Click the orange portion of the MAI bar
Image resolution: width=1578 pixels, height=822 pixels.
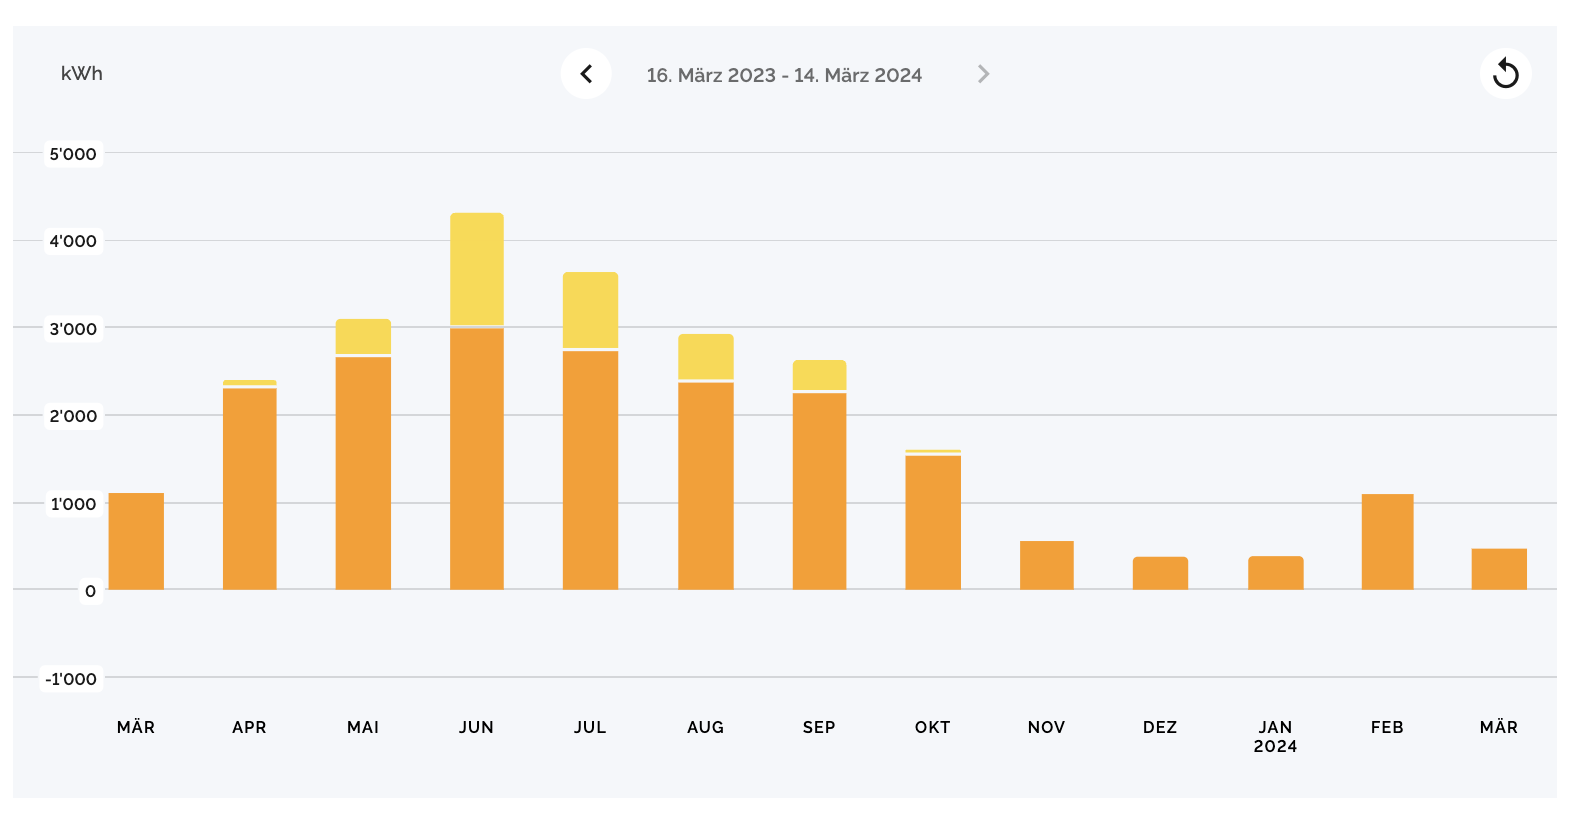[x=363, y=473]
